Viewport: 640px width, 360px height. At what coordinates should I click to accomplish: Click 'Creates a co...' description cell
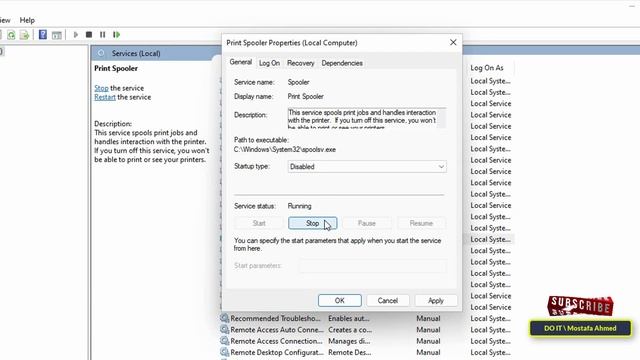350,329
